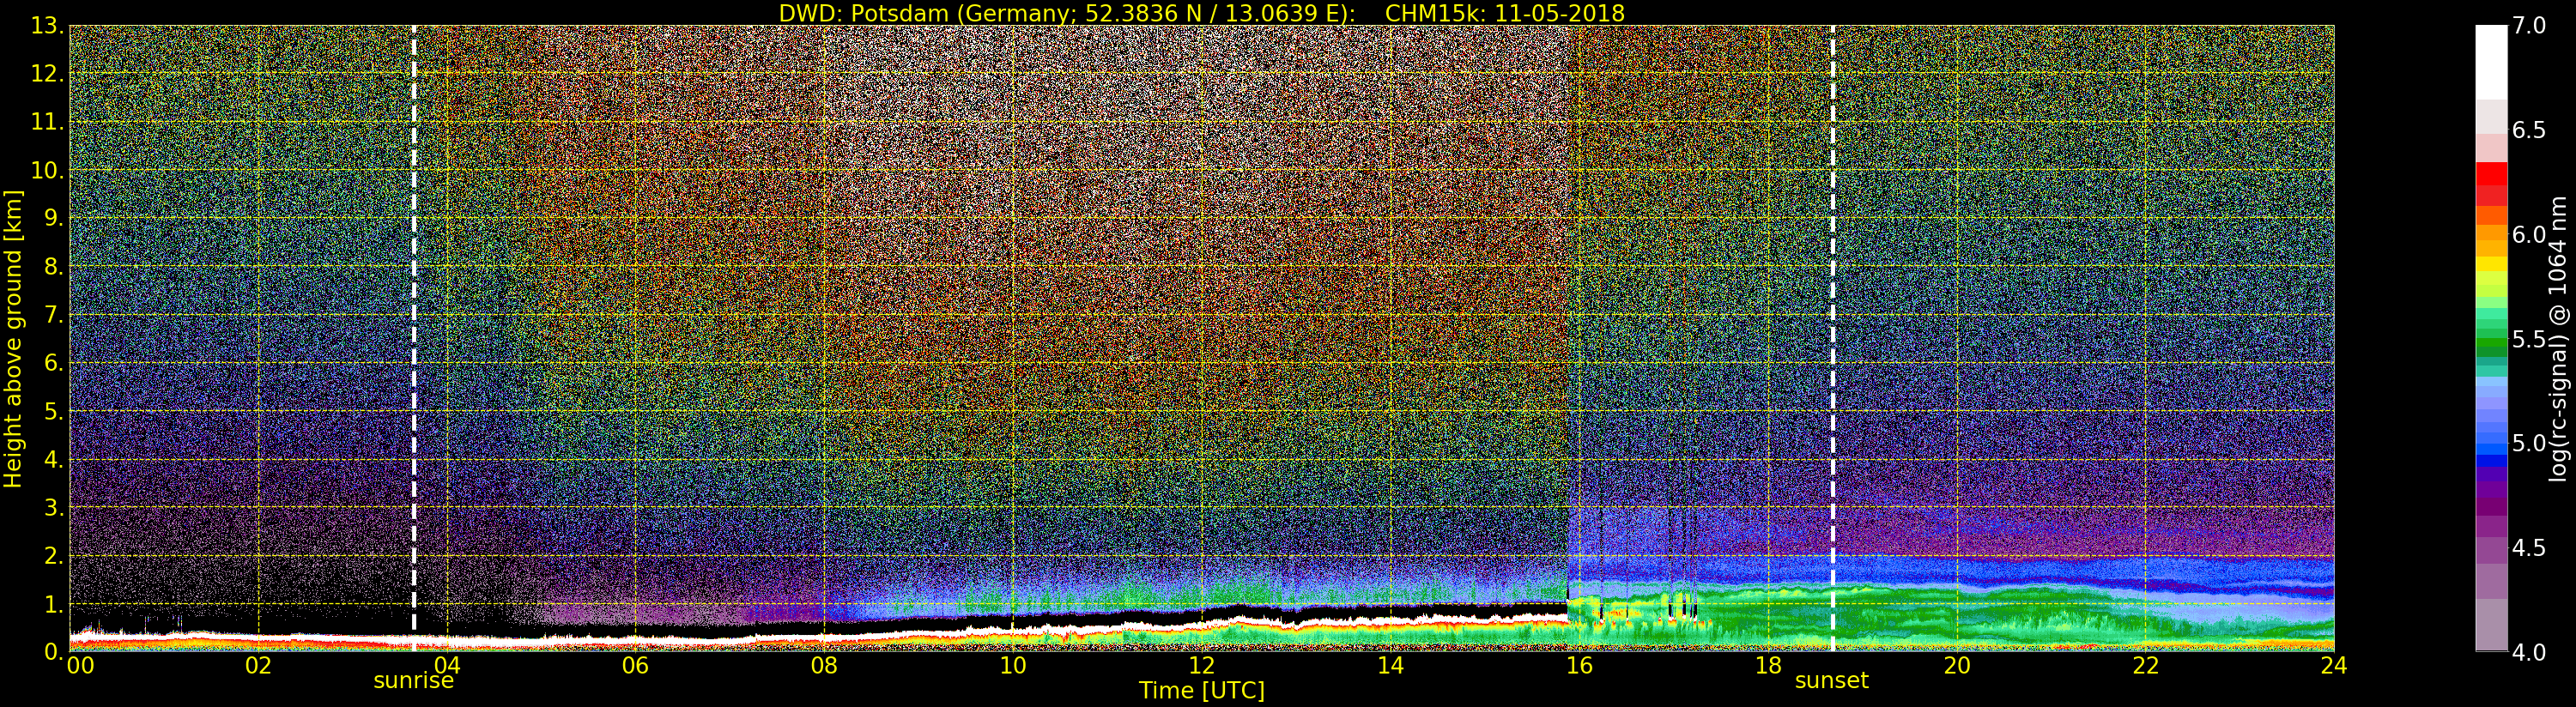Click the Time [UTC] axis title
Viewport: 2576px width, 707px height.
pyautogui.click(x=1202, y=691)
